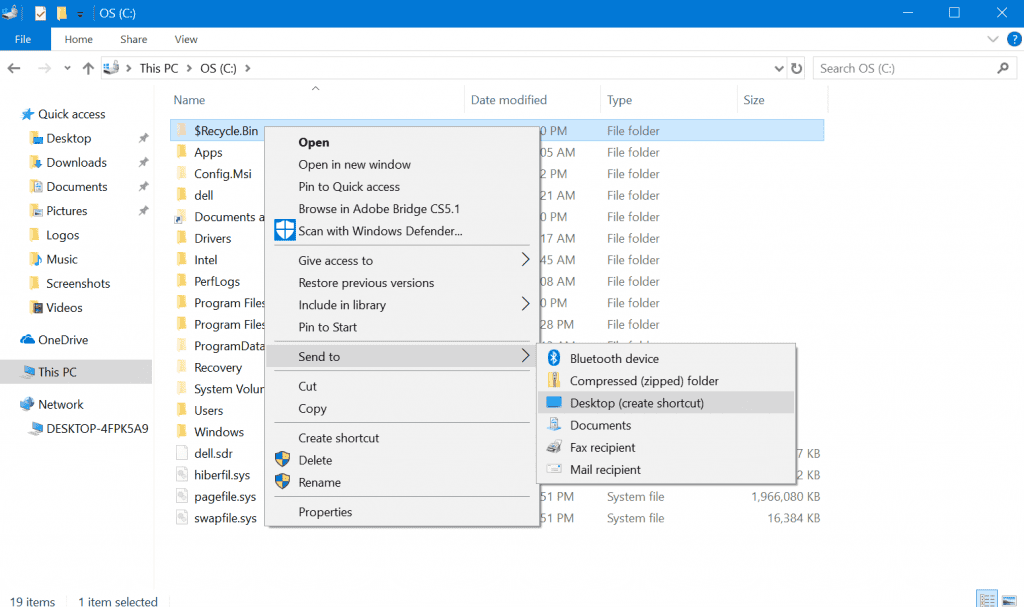The height and width of the screenshot is (607, 1024).
Task: Click the shield icon beside Rename
Action: coord(282,482)
